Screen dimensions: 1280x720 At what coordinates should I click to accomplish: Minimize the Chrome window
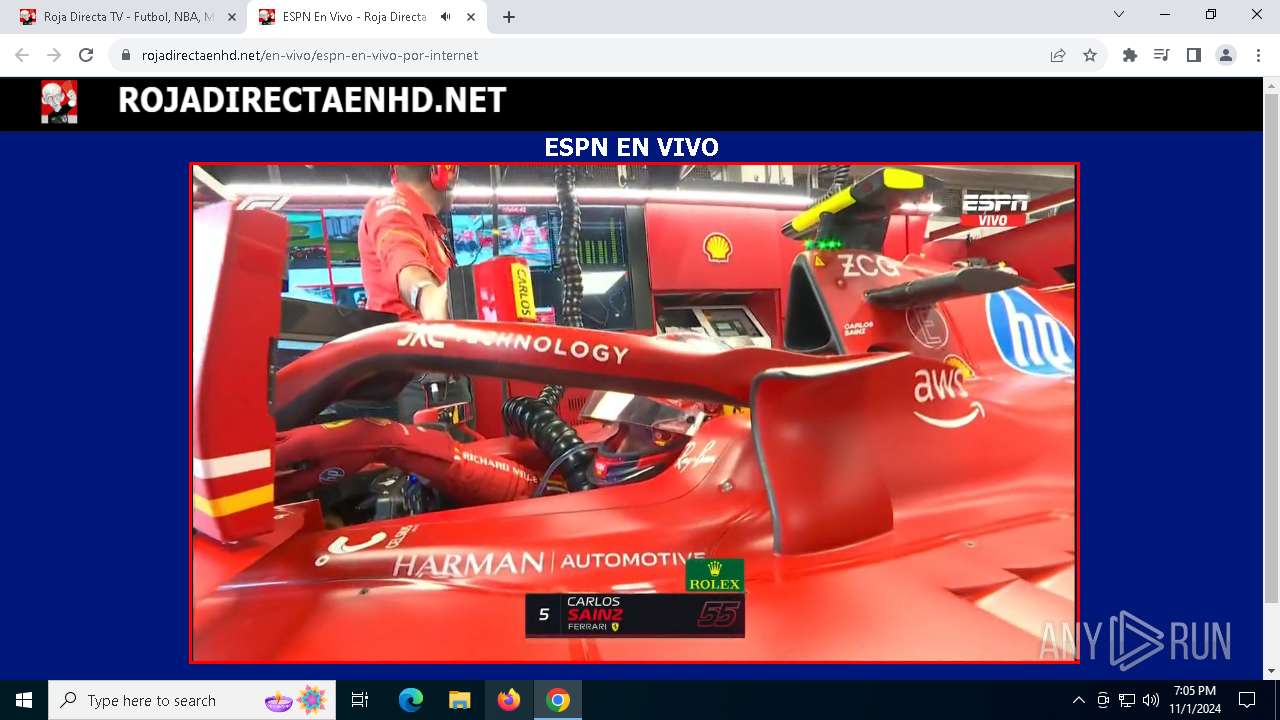click(1165, 14)
